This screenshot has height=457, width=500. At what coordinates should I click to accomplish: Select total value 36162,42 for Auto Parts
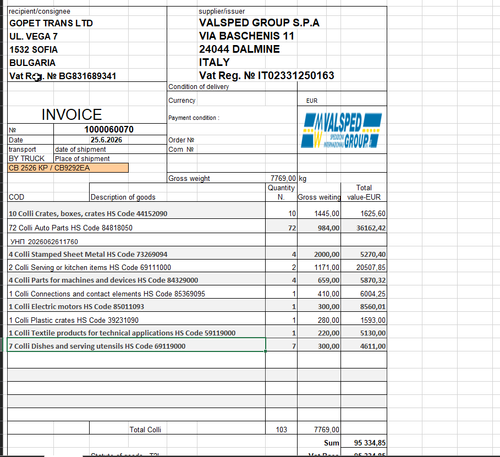(371, 228)
